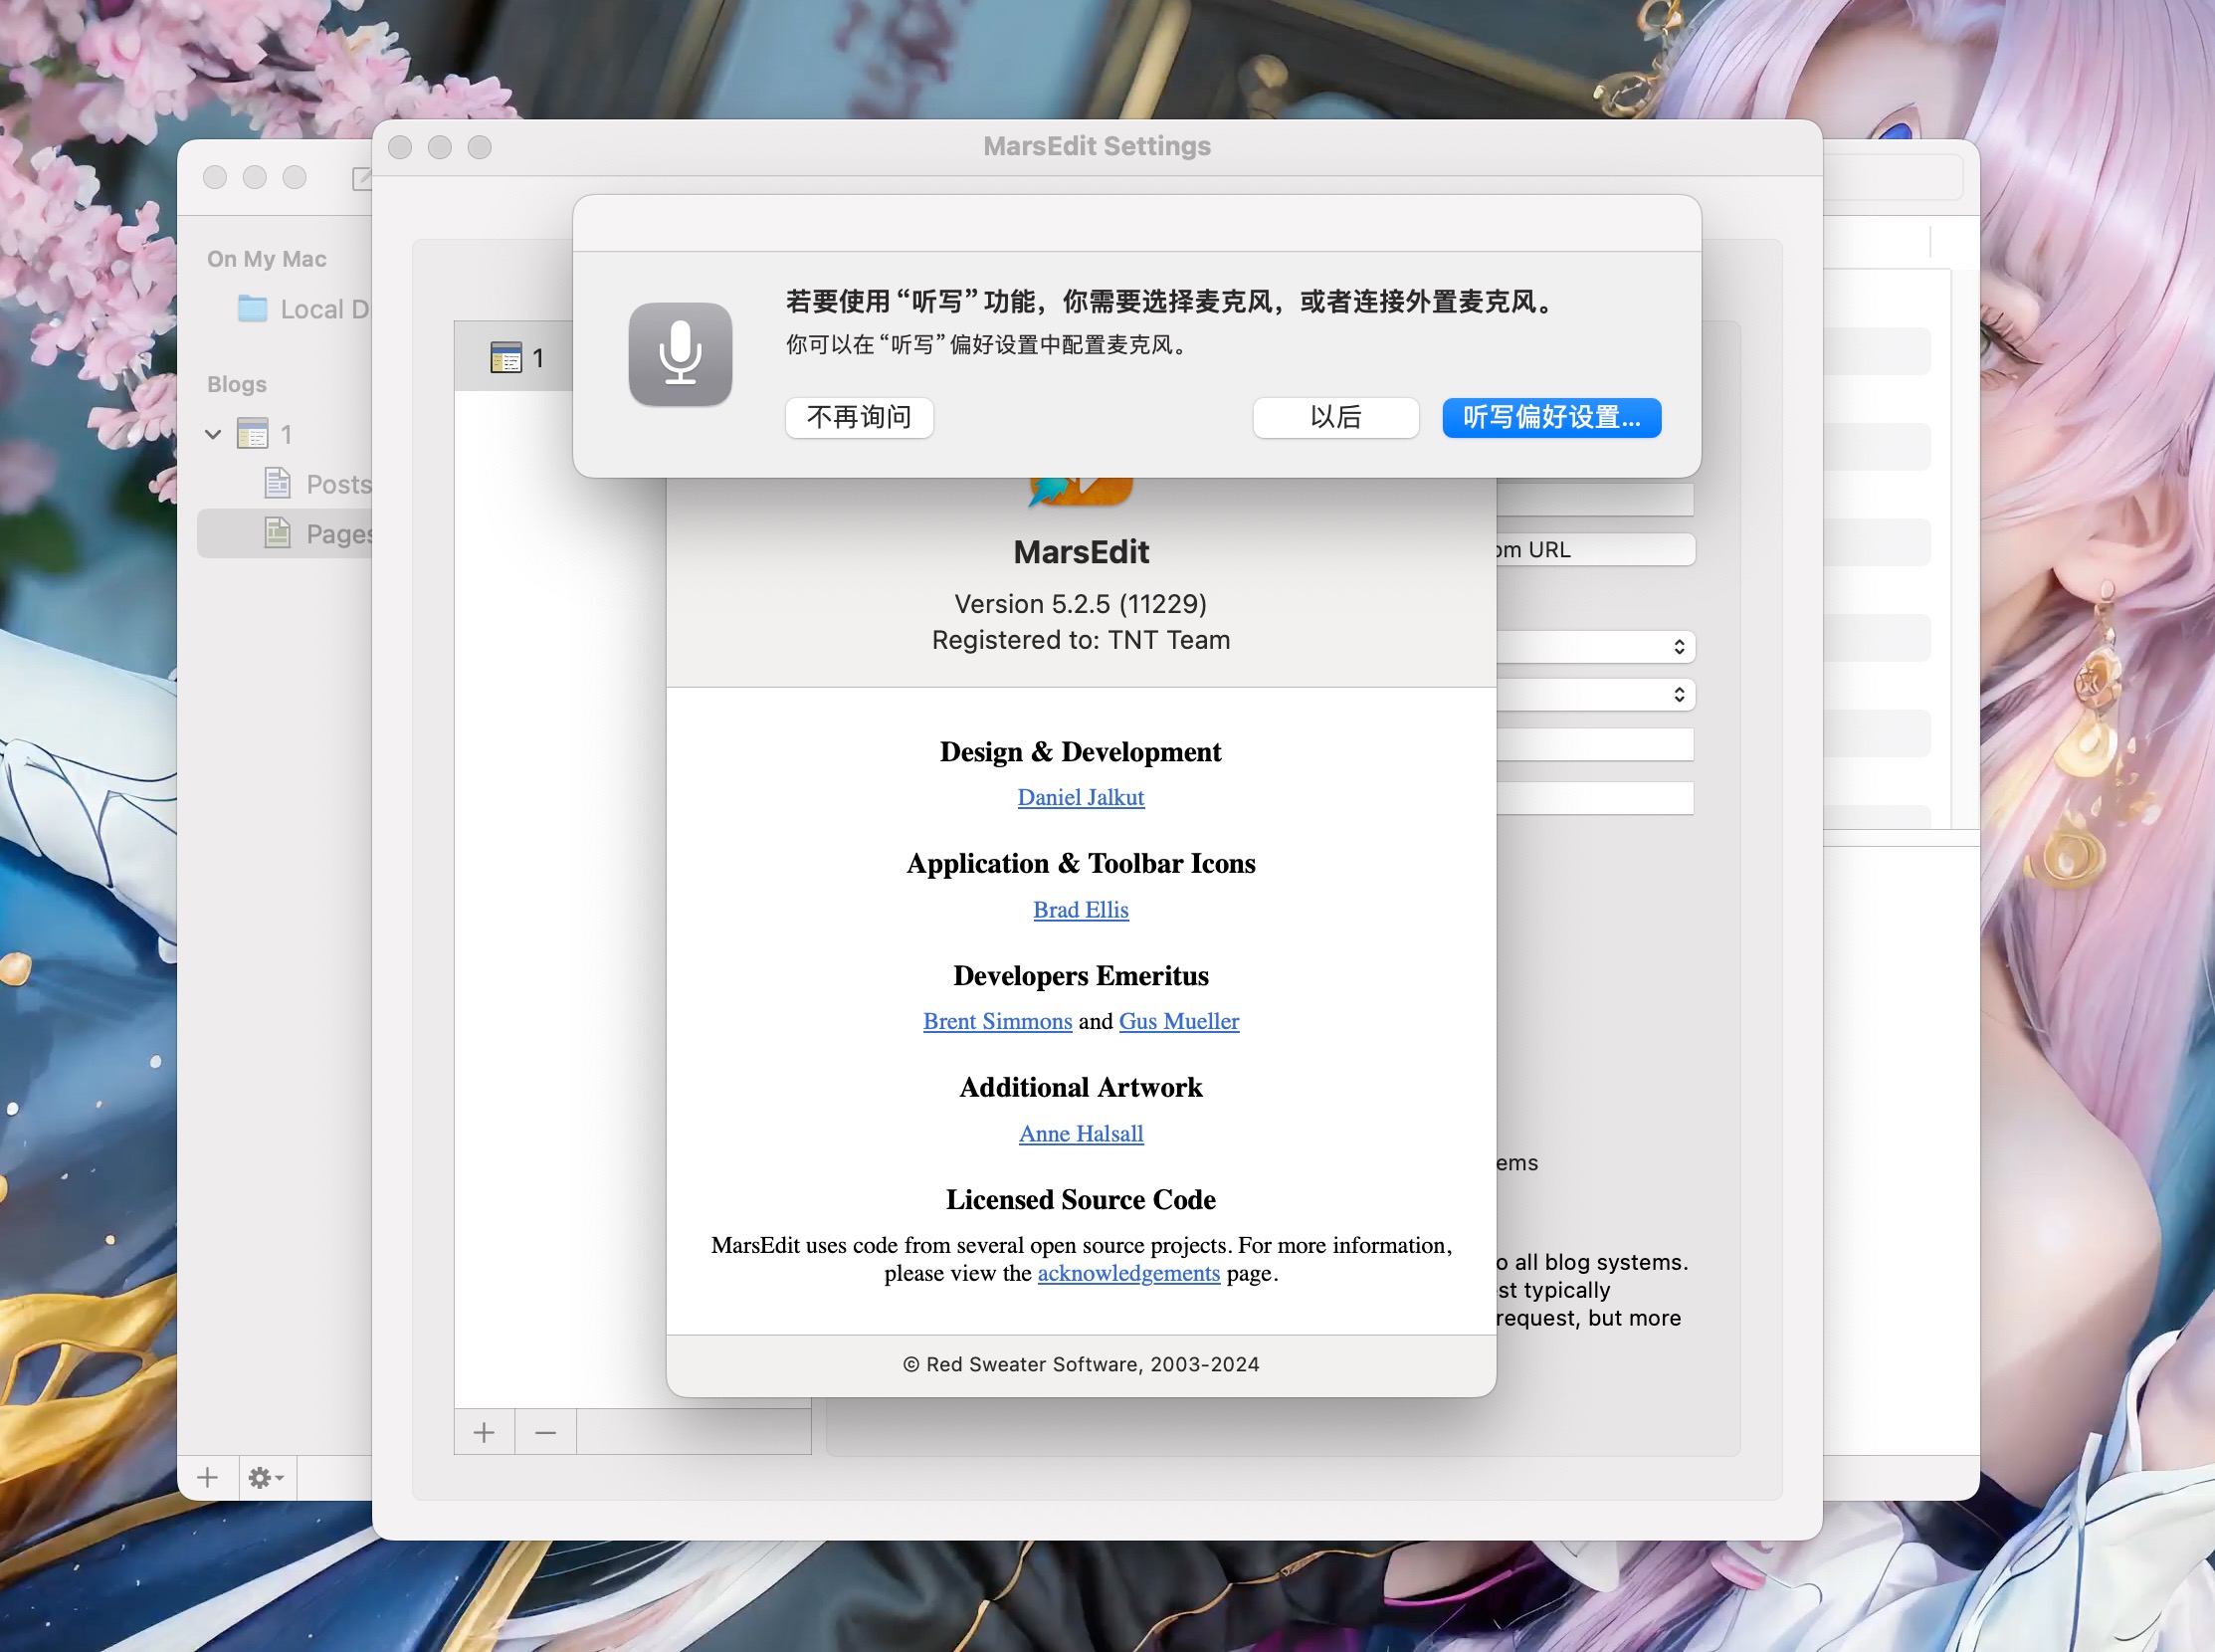The height and width of the screenshot is (1652, 2215).
Task: Collapse the blog 1 tree in sidebar
Action: click(x=213, y=434)
